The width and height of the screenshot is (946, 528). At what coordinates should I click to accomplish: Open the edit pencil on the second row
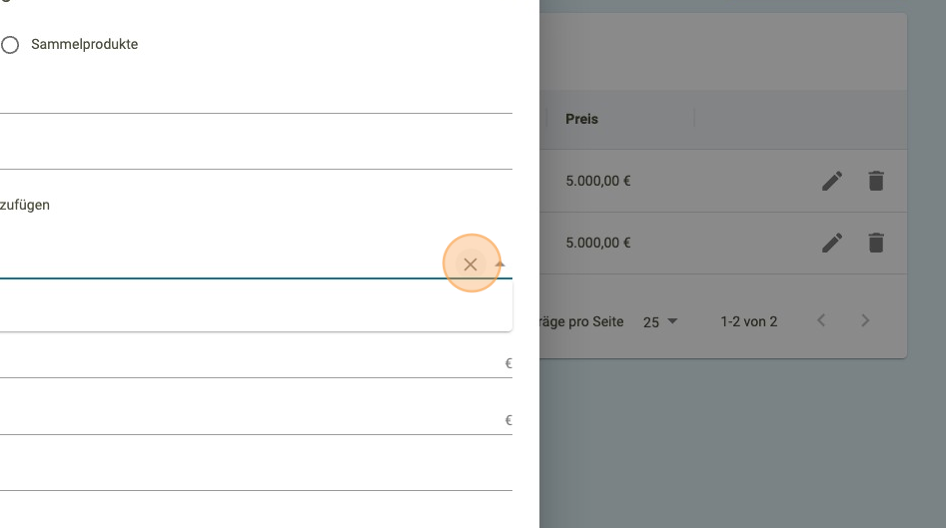point(832,243)
